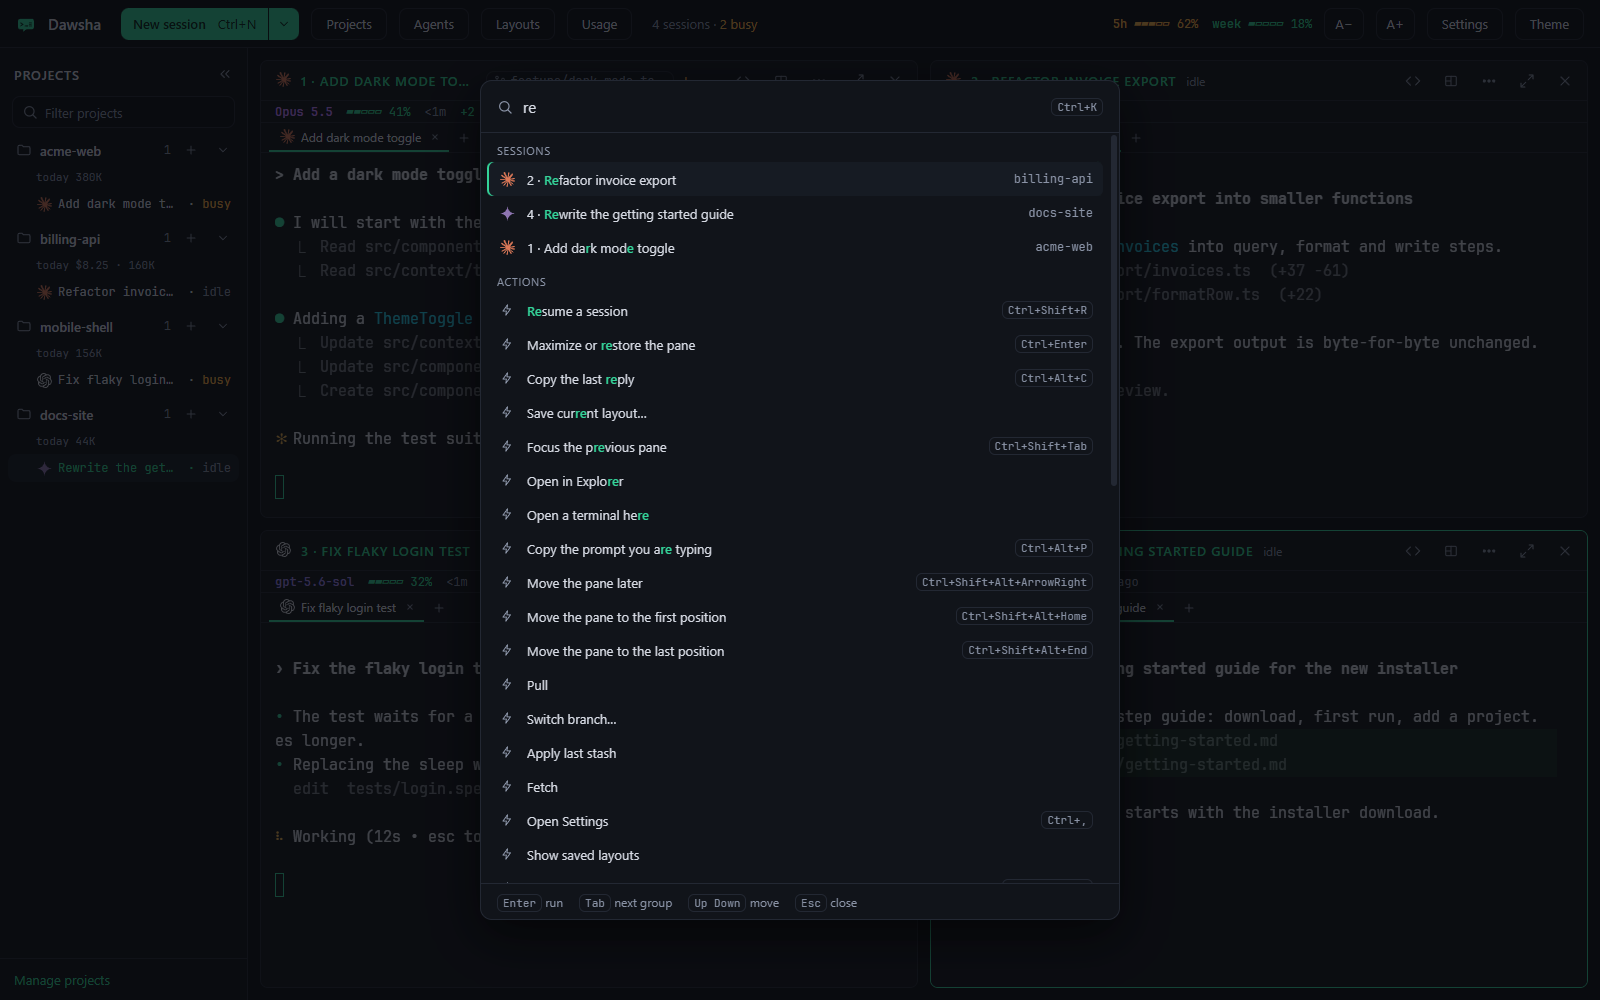Collapse the billing-api project chevron
The width and height of the screenshot is (1600, 1000).
(223, 238)
